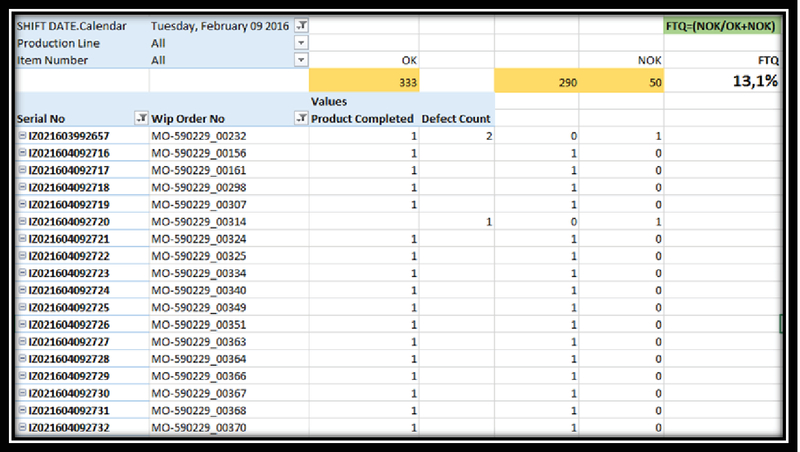Collapse serial row IZ021604092725

tap(22, 307)
